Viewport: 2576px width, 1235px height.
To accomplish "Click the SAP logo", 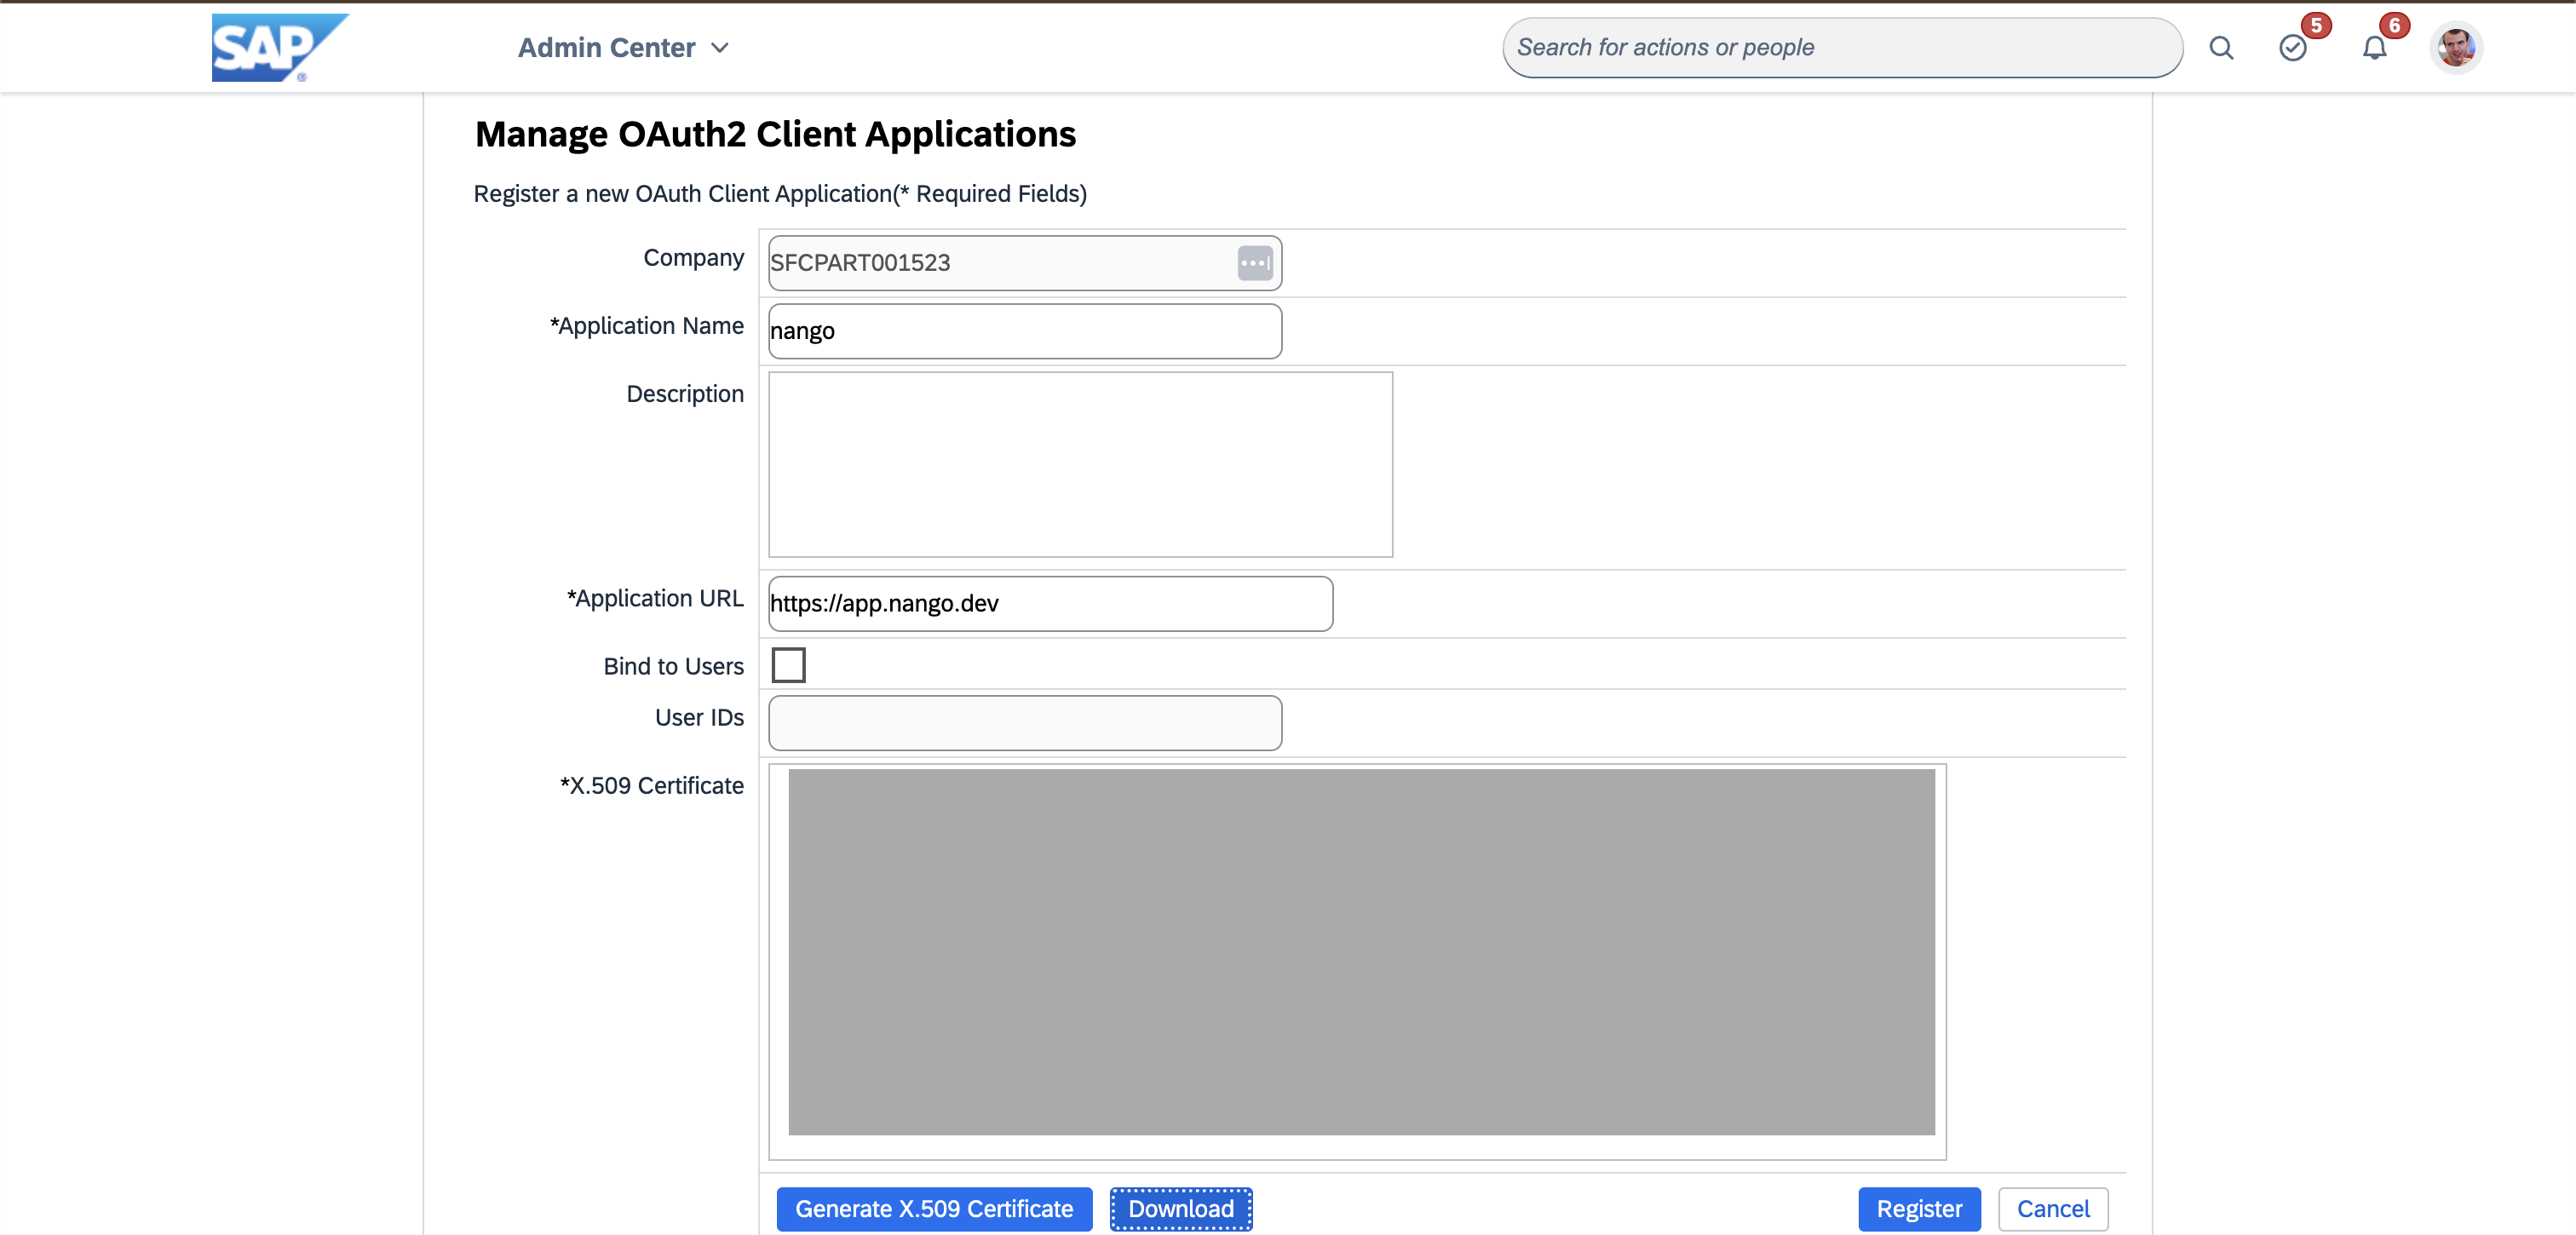I will pos(279,47).
